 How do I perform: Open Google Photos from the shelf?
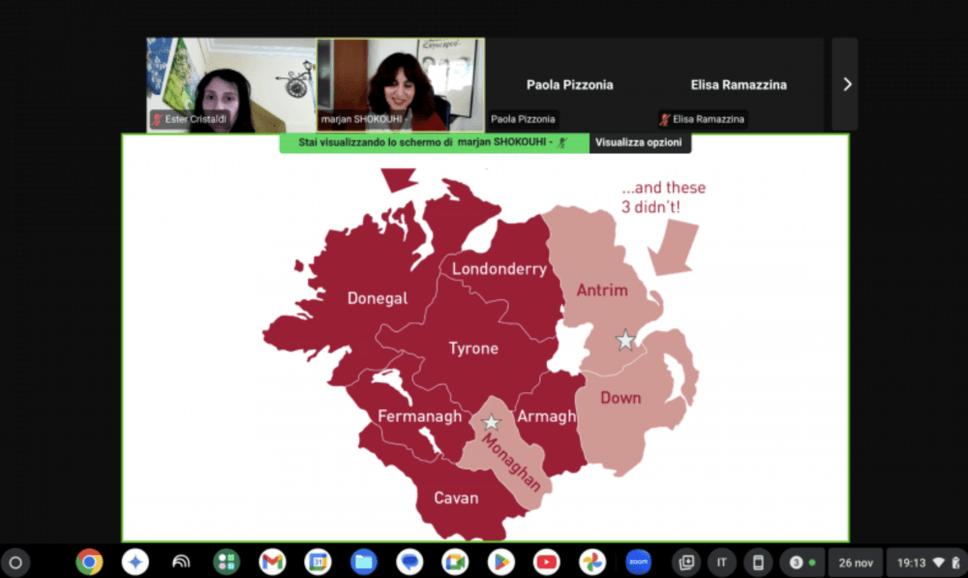pyautogui.click(x=592, y=562)
